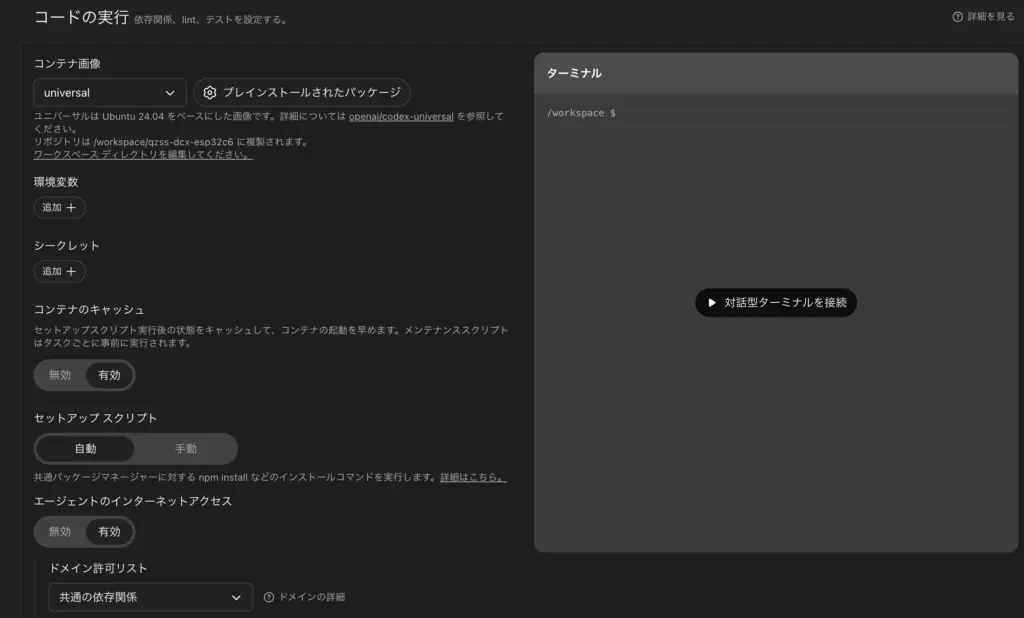Enable container cache with 有効
Image resolution: width=1024 pixels, height=618 pixels.
109,375
